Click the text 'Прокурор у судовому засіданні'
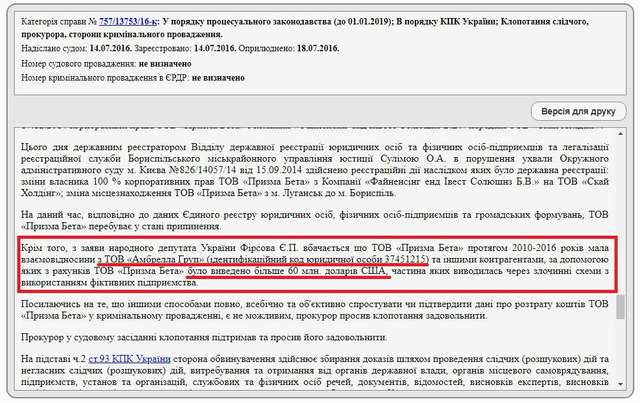 (89, 338)
